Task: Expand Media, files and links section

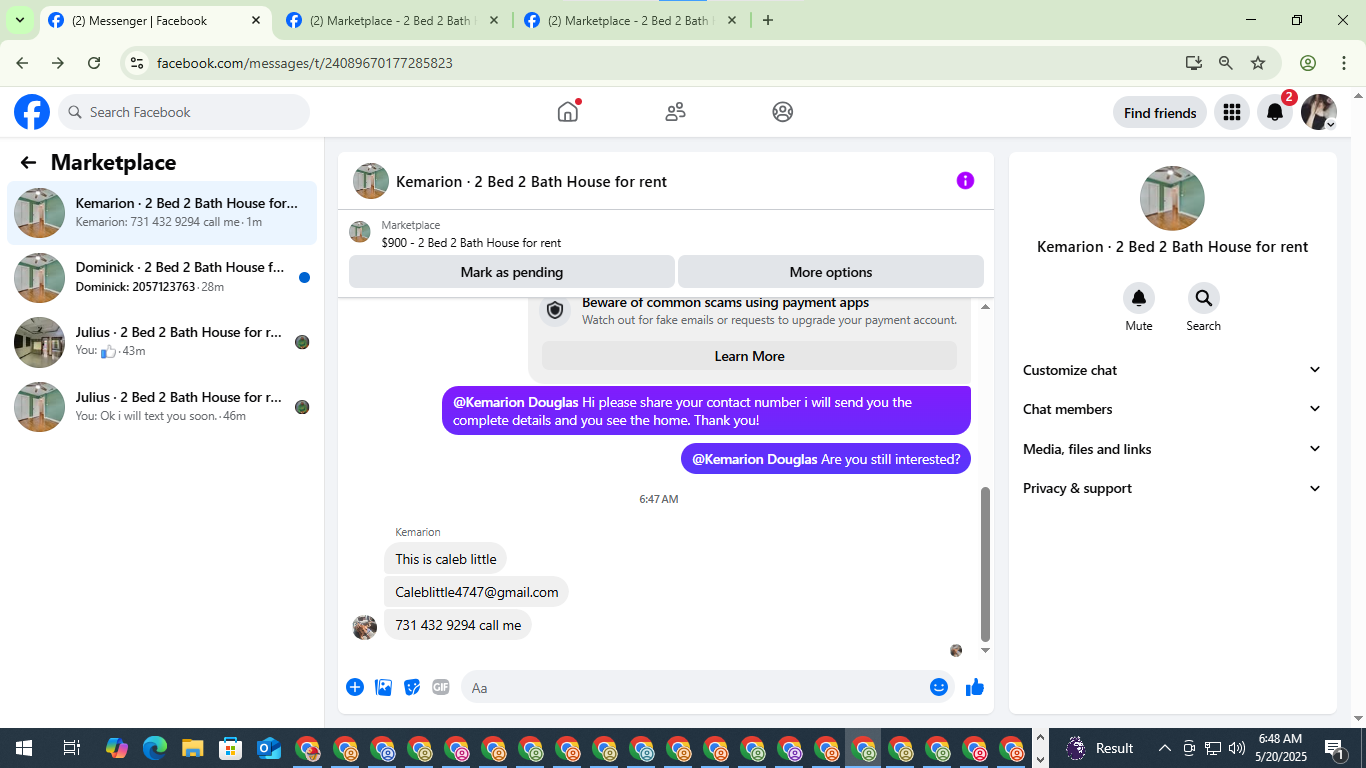Action: click(1172, 449)
